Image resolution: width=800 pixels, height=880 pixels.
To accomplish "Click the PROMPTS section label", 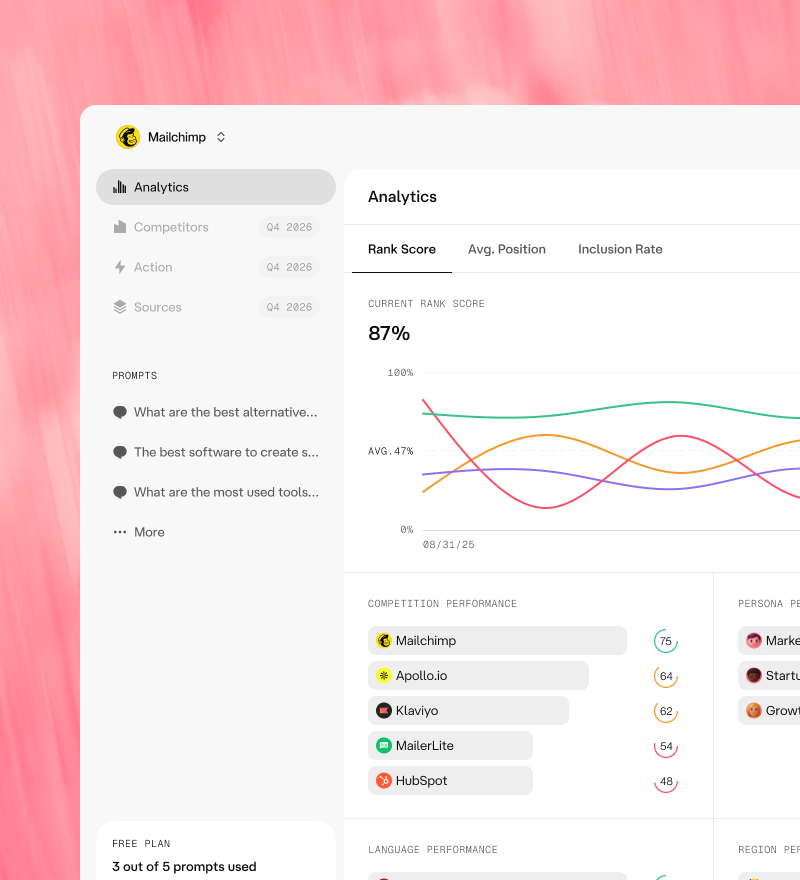I will pyautogui.click(x=135, y=375).
